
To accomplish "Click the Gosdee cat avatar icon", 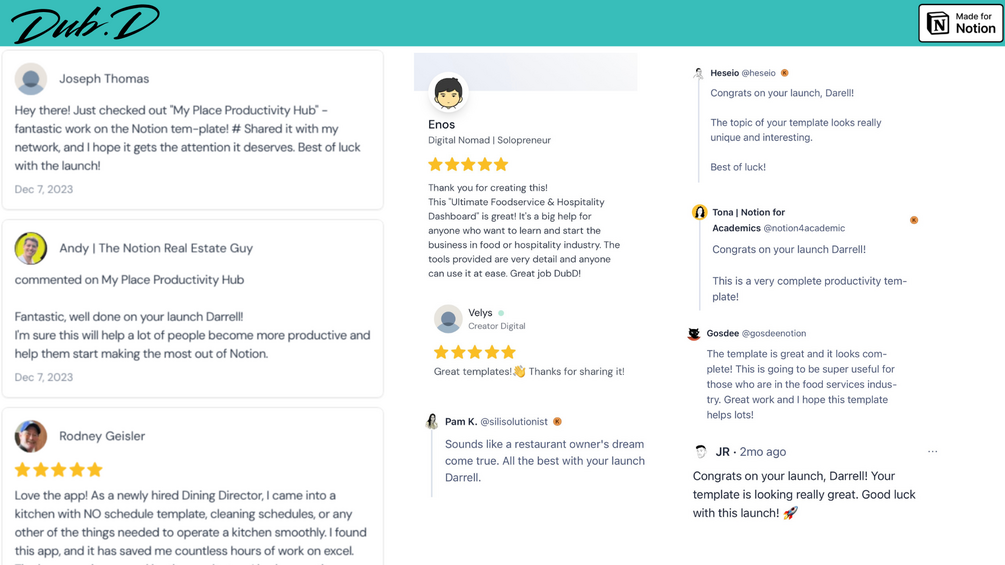I will pos(694,334).
